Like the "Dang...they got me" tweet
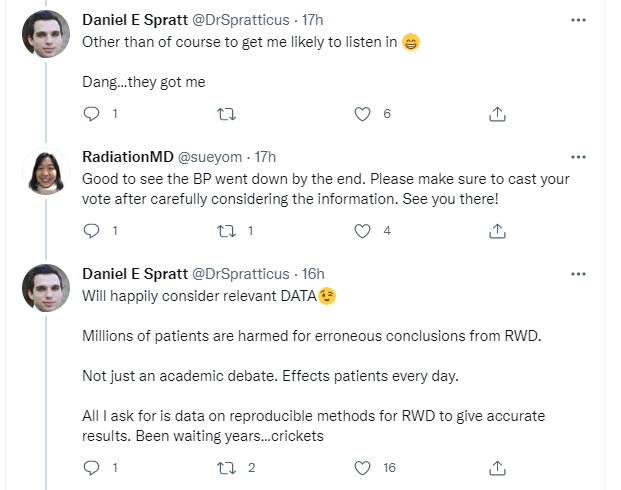This screenshot has height=490, width=621. [x=363, y=114]
